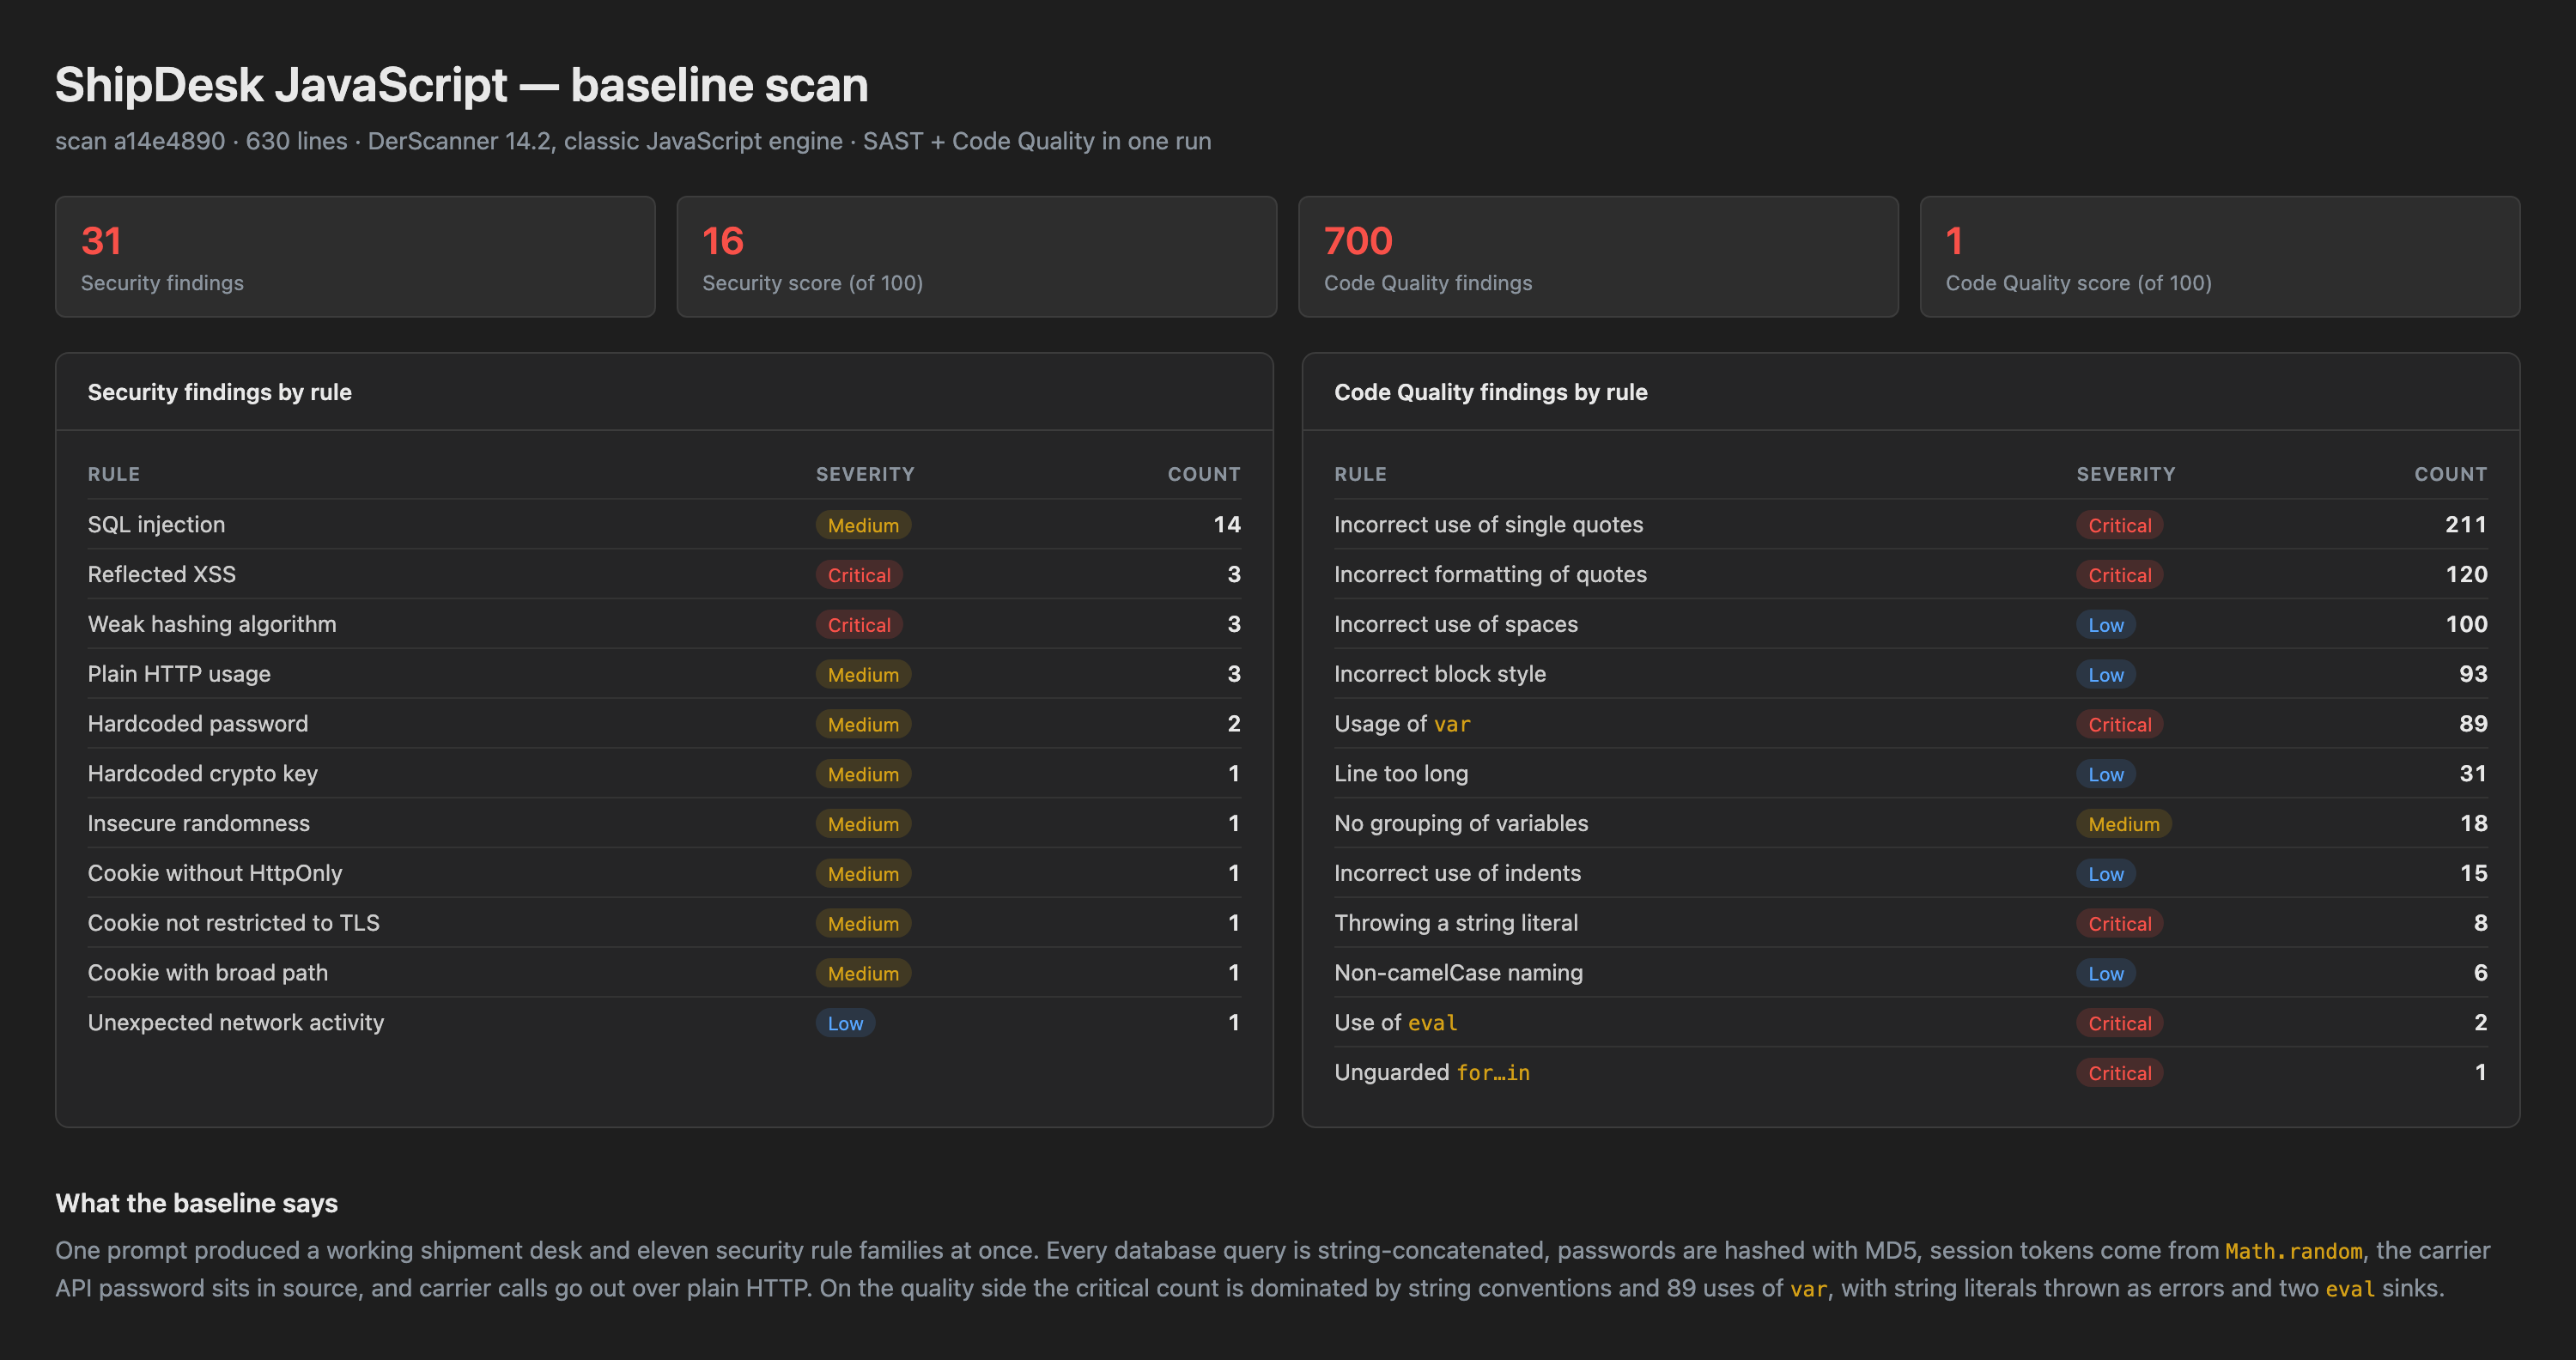Open the 16 Security score card

click(976, 257)
